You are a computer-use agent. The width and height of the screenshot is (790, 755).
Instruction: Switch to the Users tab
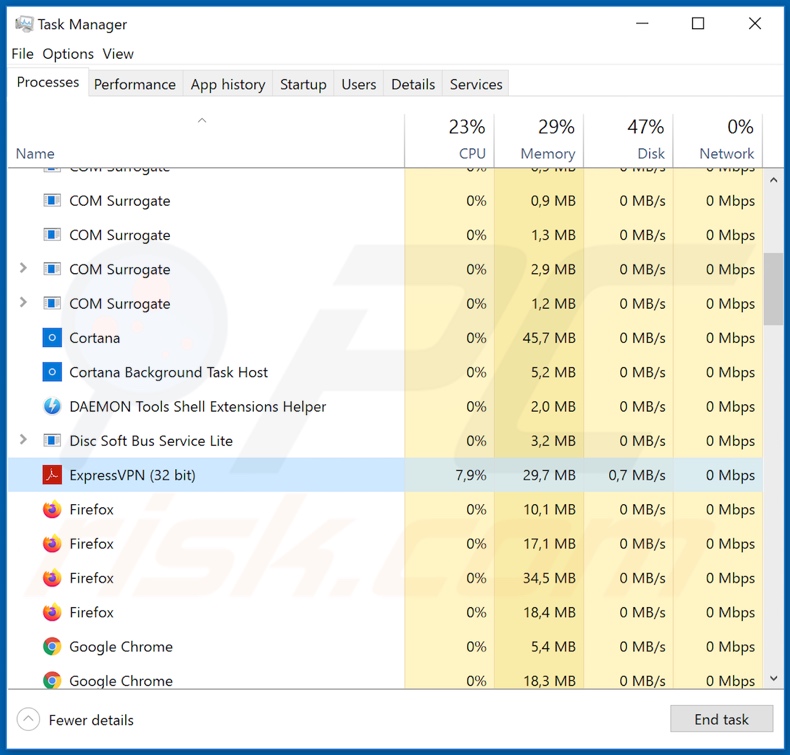tap(359, 84)
